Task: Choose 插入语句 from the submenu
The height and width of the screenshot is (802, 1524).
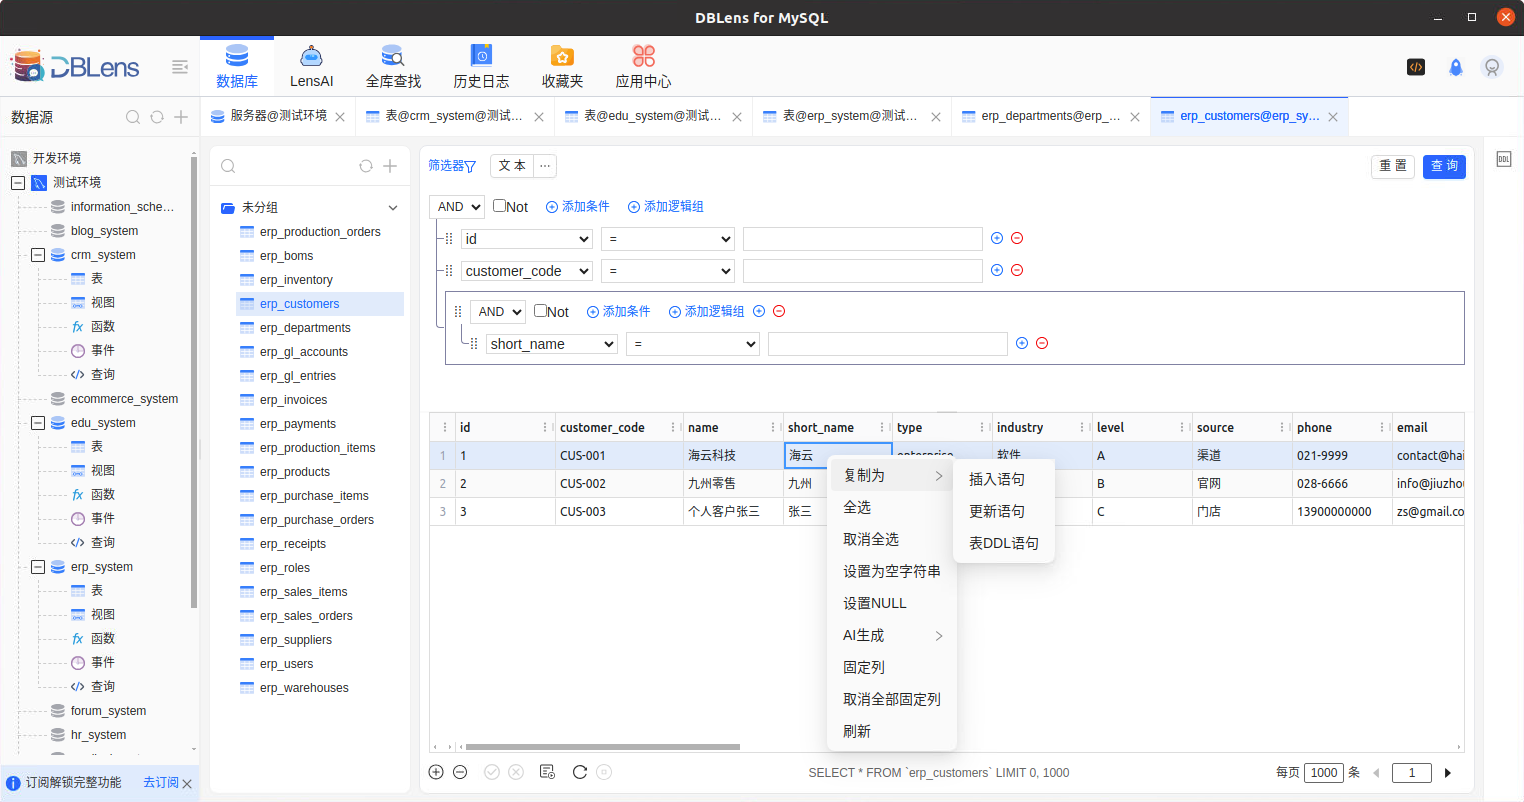Action: (x=1004, y=479)
